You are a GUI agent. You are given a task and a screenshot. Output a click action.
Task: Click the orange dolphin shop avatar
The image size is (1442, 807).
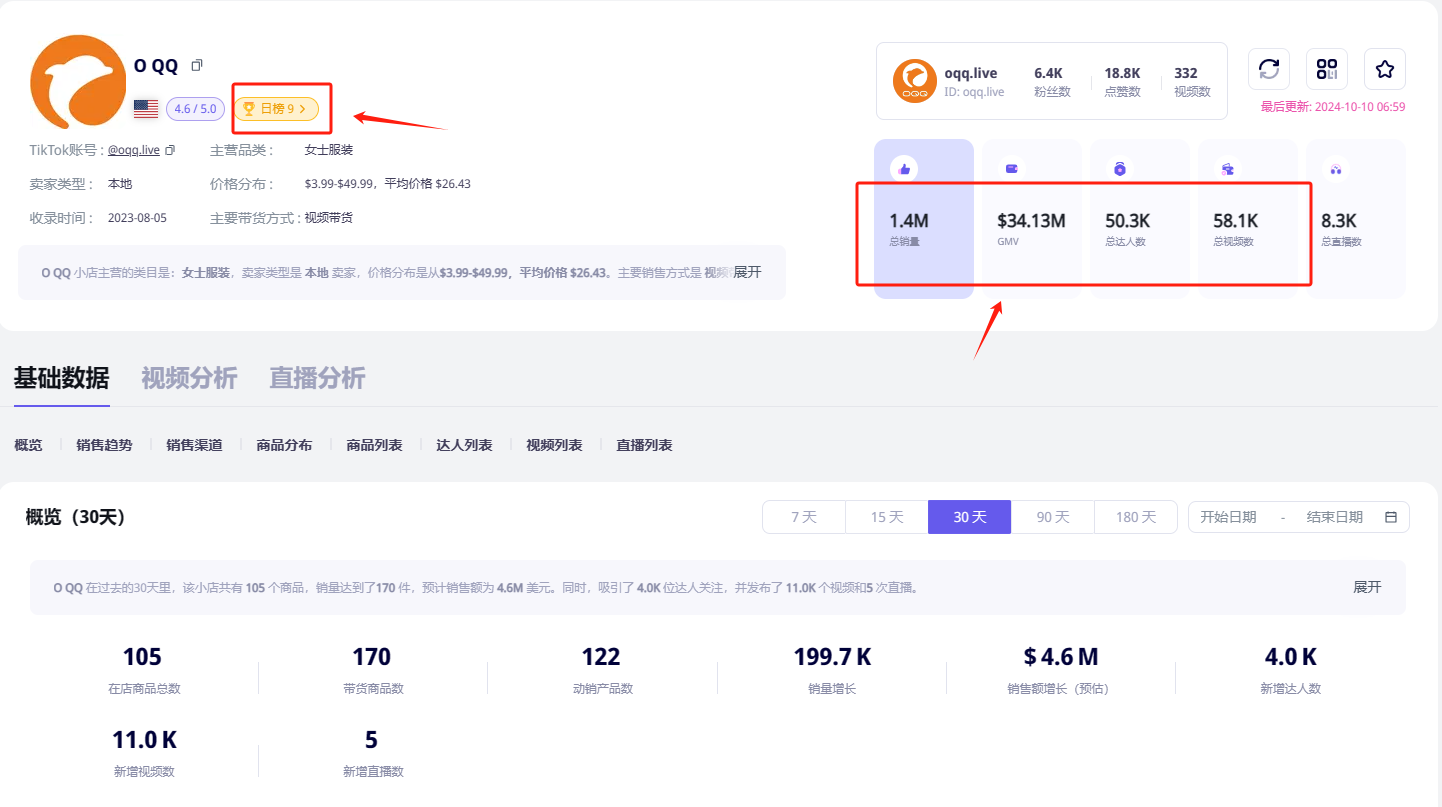coord(78,82)
